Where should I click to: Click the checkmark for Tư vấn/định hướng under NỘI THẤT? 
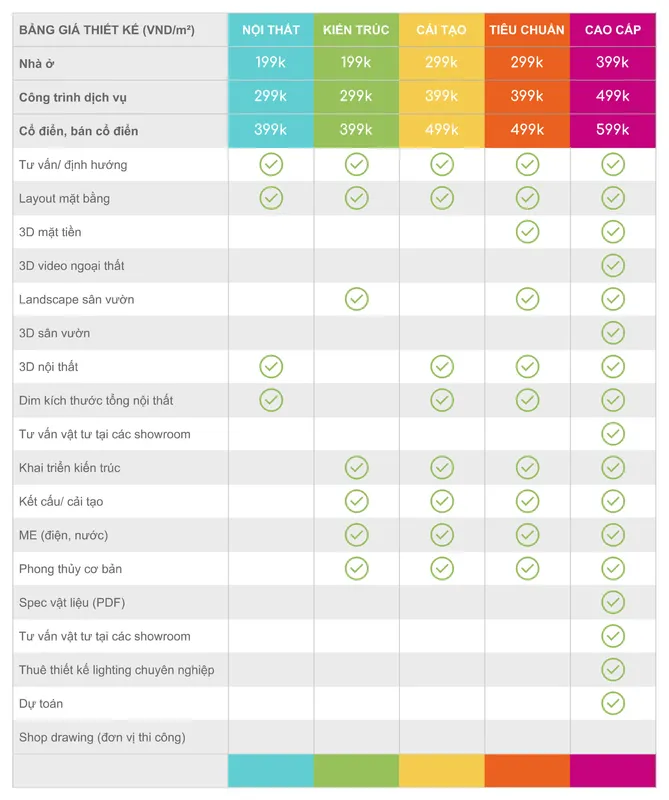[x=271, y=164]
